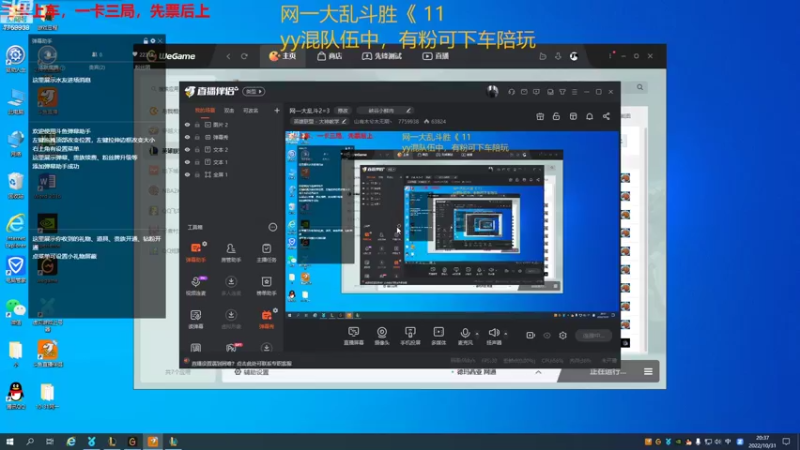Click the notification bell above the preview
The height and width of the screenshot is (450, 800).
pos(589,116)
